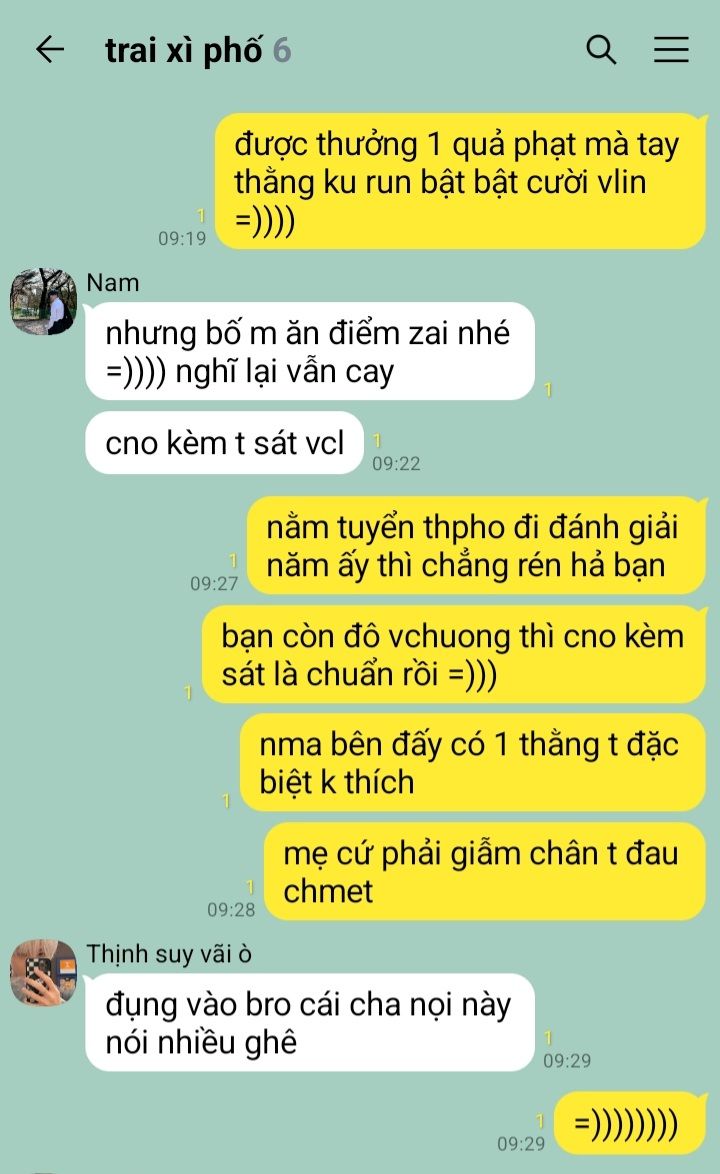This screenshot has width=720, height=1174.
Task: Select message 'đụng vào bro cái cha nọi'
Action: pyautogui.click(x=310, y=1023)
